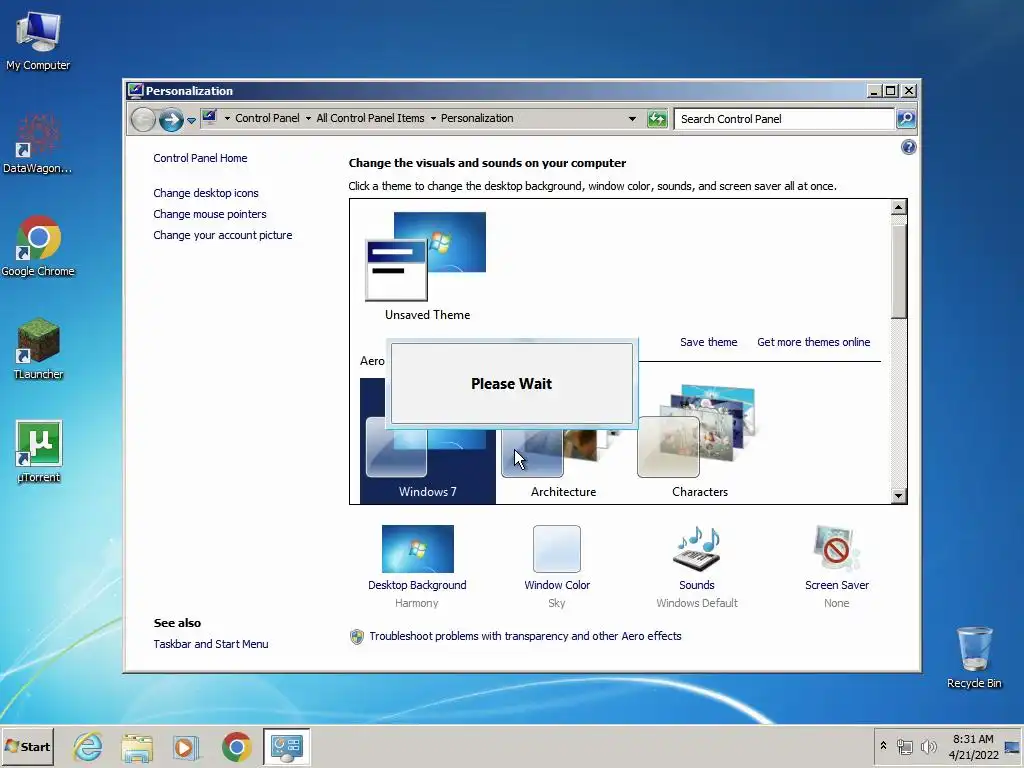1024x768 pixels.
Task: Click Get more themes online link
Action: point(813,342)
